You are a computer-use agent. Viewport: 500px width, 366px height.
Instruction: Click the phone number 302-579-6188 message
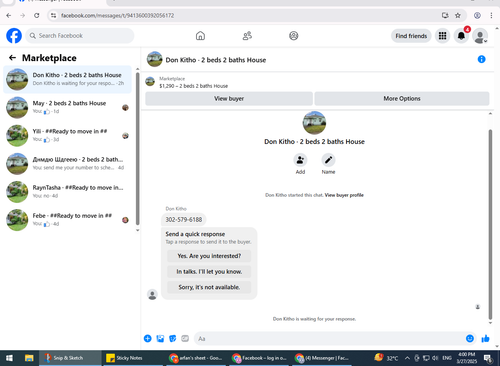184,220
